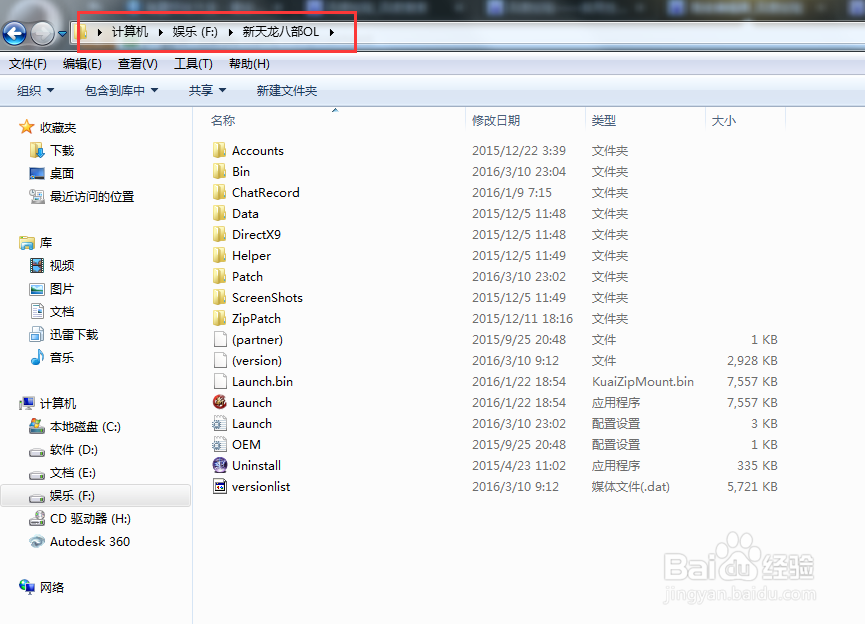Click the Accounts folder icon
Viewport: 865px width, 624px height.
220,150
